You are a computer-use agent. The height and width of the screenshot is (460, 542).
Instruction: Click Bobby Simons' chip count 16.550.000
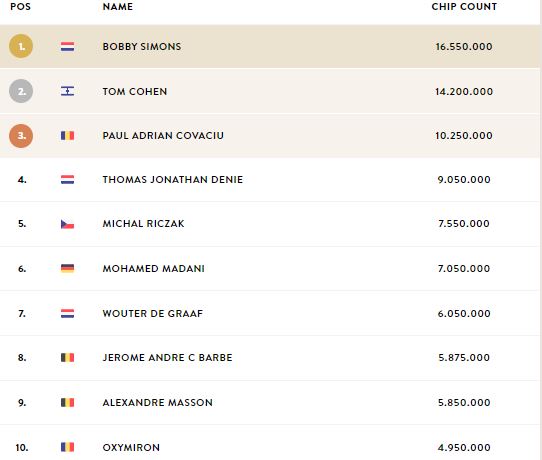tap(464, 47)
